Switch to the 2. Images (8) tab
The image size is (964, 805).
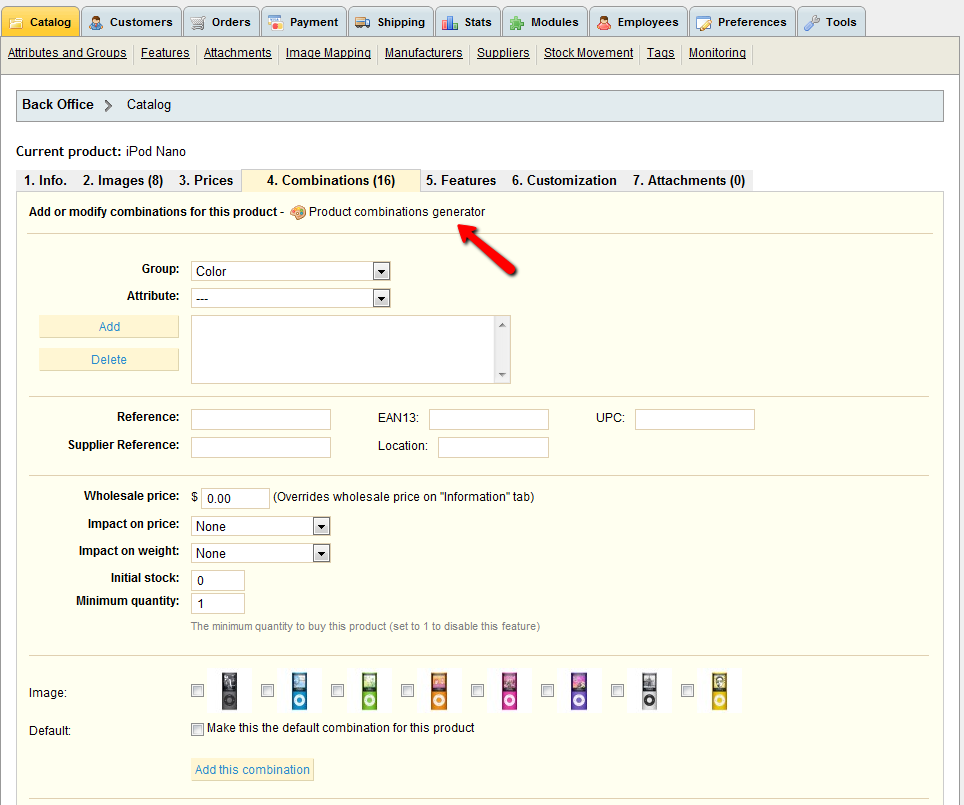point(123,180)
